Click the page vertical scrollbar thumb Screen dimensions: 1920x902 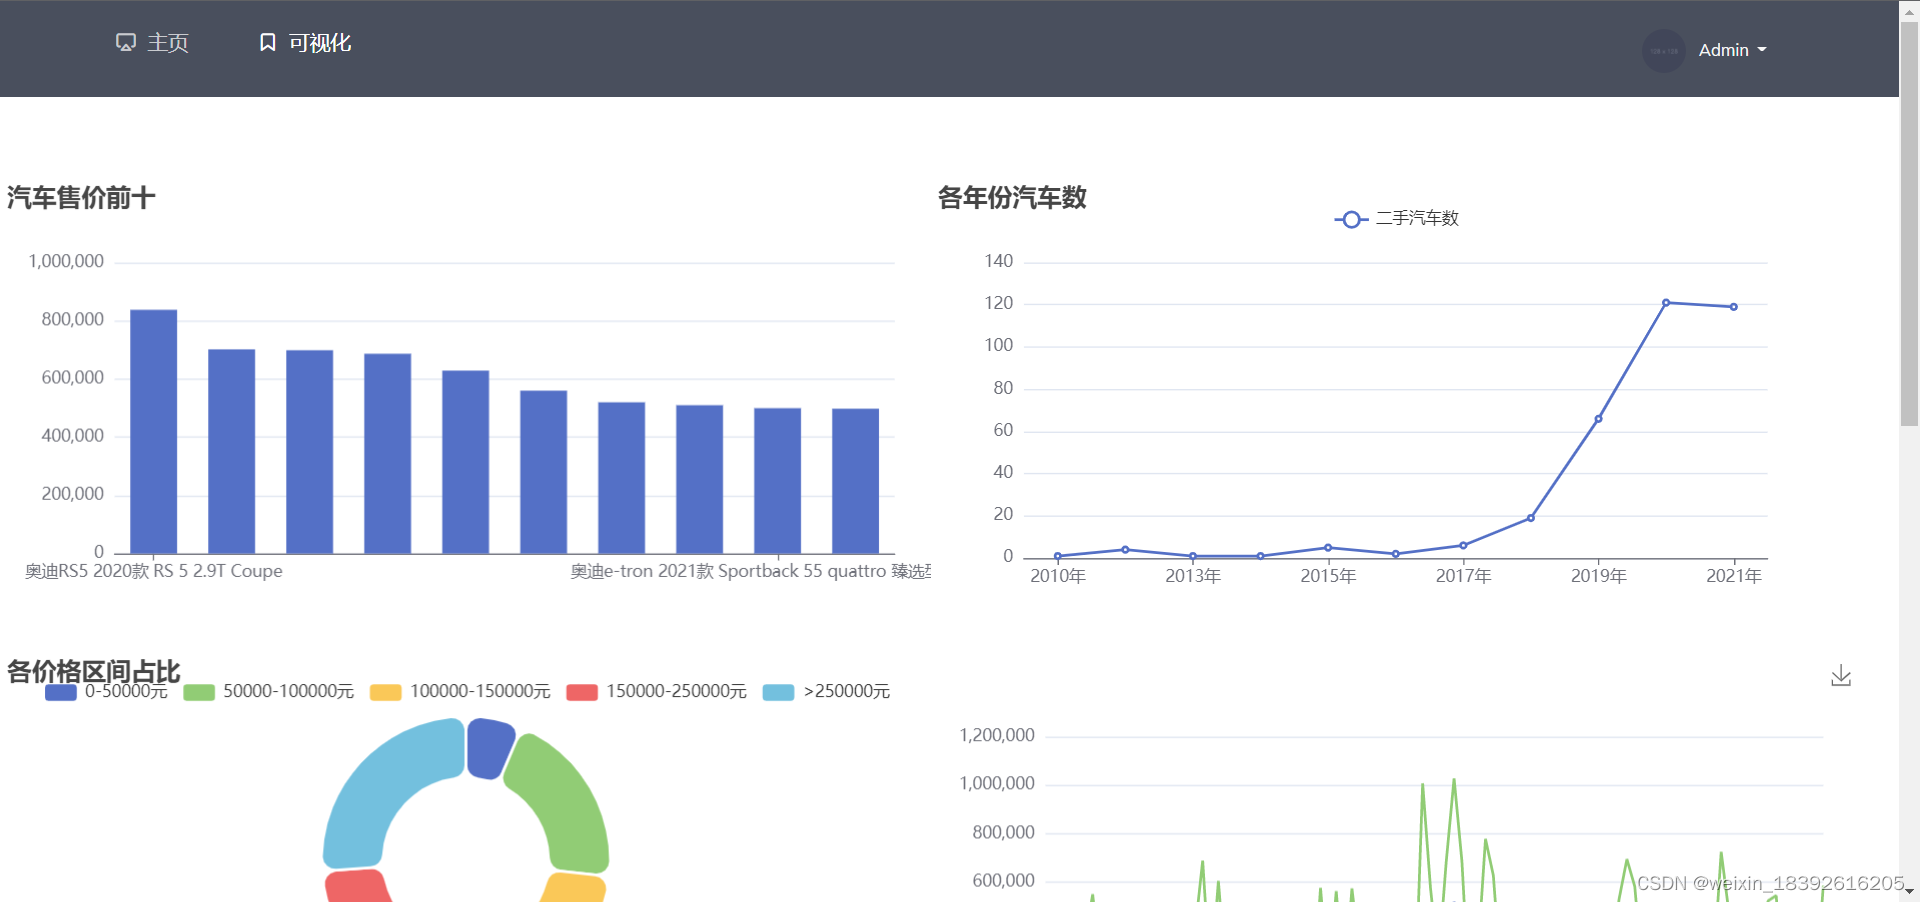pos(1909,225)
